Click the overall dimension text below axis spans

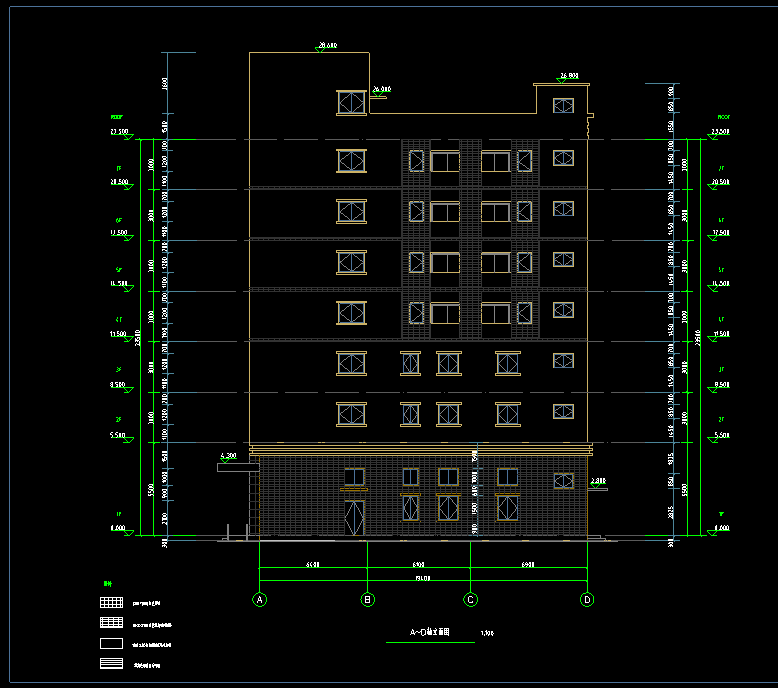(x=422, y=577)
